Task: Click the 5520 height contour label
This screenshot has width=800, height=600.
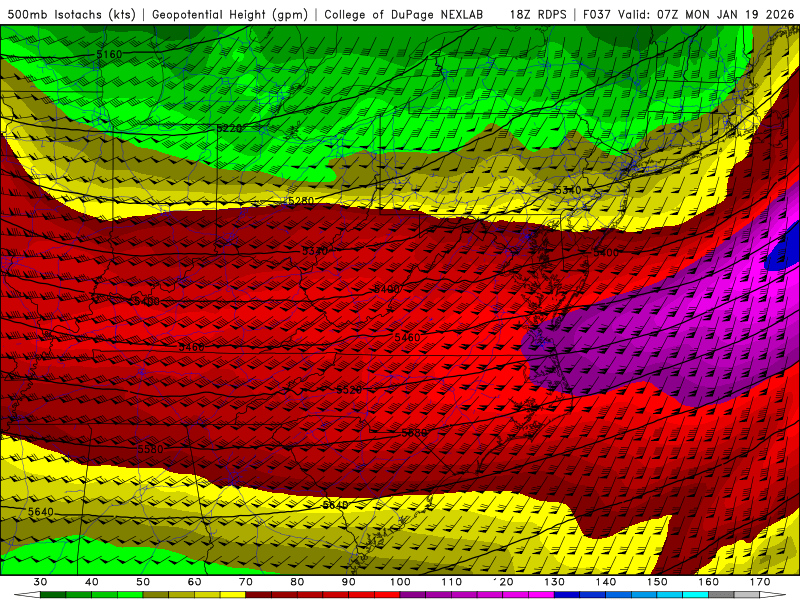Action: coord(349,390)
